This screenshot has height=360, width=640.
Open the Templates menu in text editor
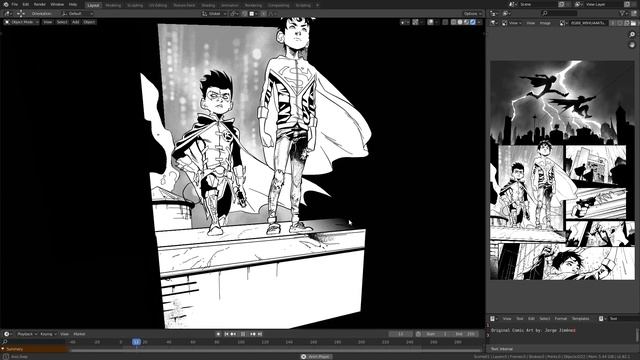(x=580, y=318)
